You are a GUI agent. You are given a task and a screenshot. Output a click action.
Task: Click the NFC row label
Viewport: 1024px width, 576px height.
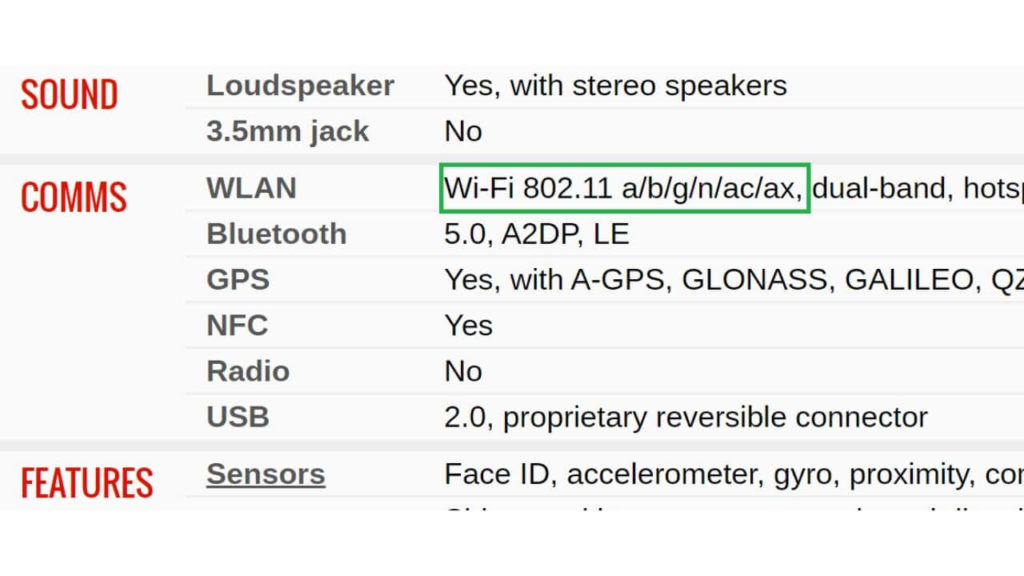coord(237,325)
